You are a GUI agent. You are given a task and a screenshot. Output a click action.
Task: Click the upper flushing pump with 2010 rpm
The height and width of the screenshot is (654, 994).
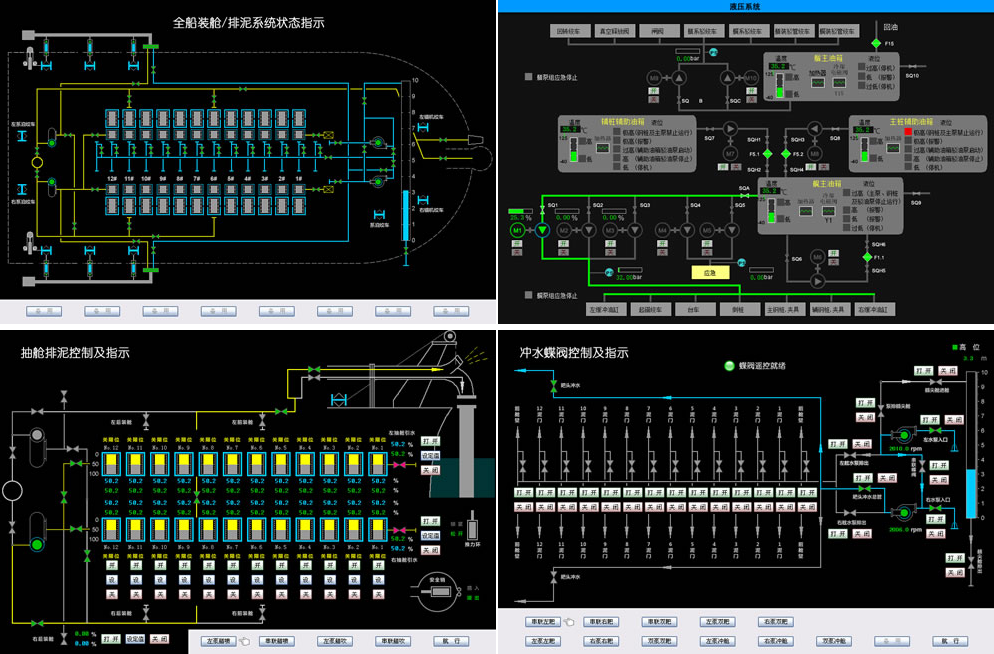[x=903, y=435]
